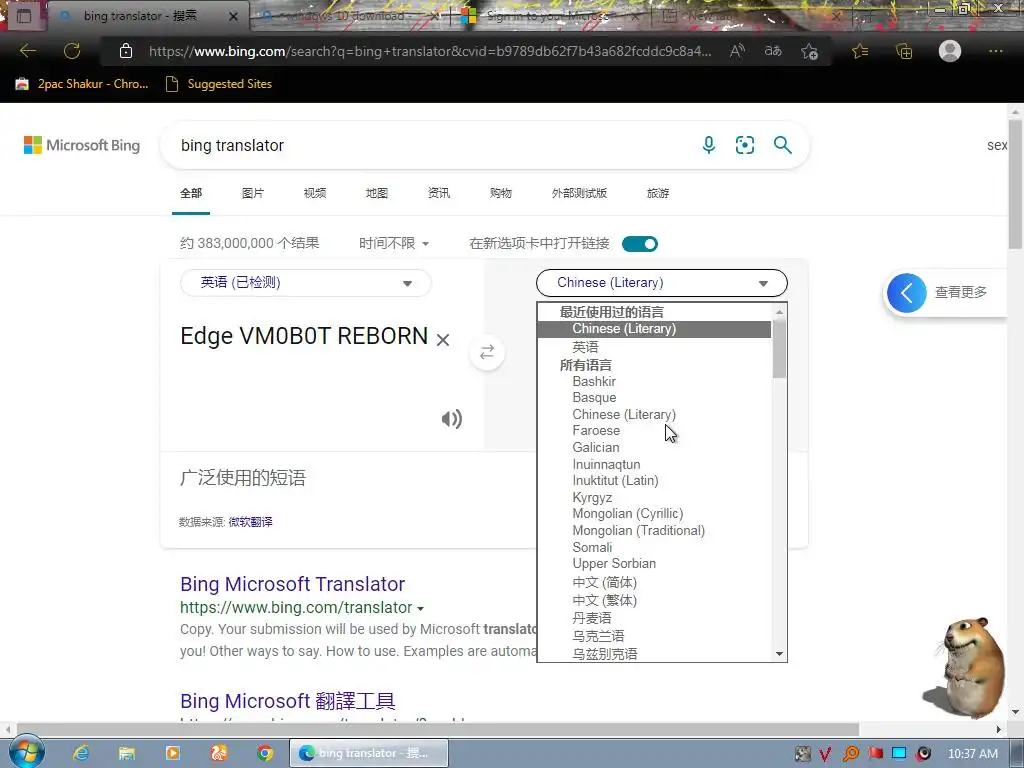1024x768 pixels.
Task: Open the Read aloud icon
Action: (737, 51)
